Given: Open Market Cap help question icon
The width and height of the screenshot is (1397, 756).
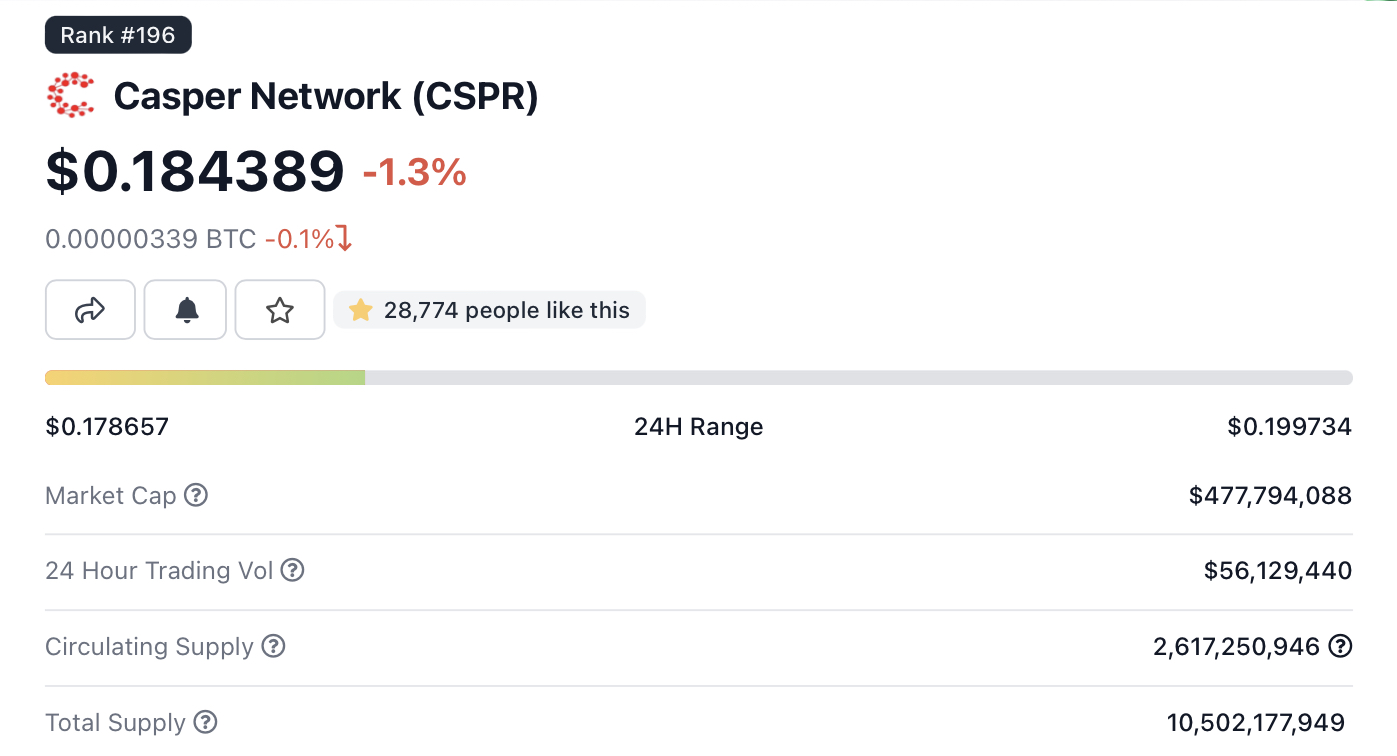Looking at the screenshot, I should [197, 495].
